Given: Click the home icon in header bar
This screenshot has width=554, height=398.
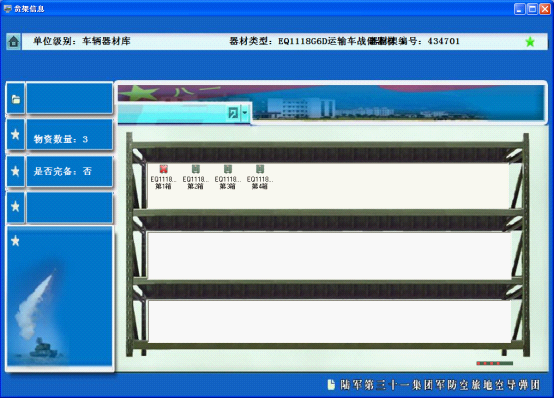Looking at the screenshot, I should 13,42.
